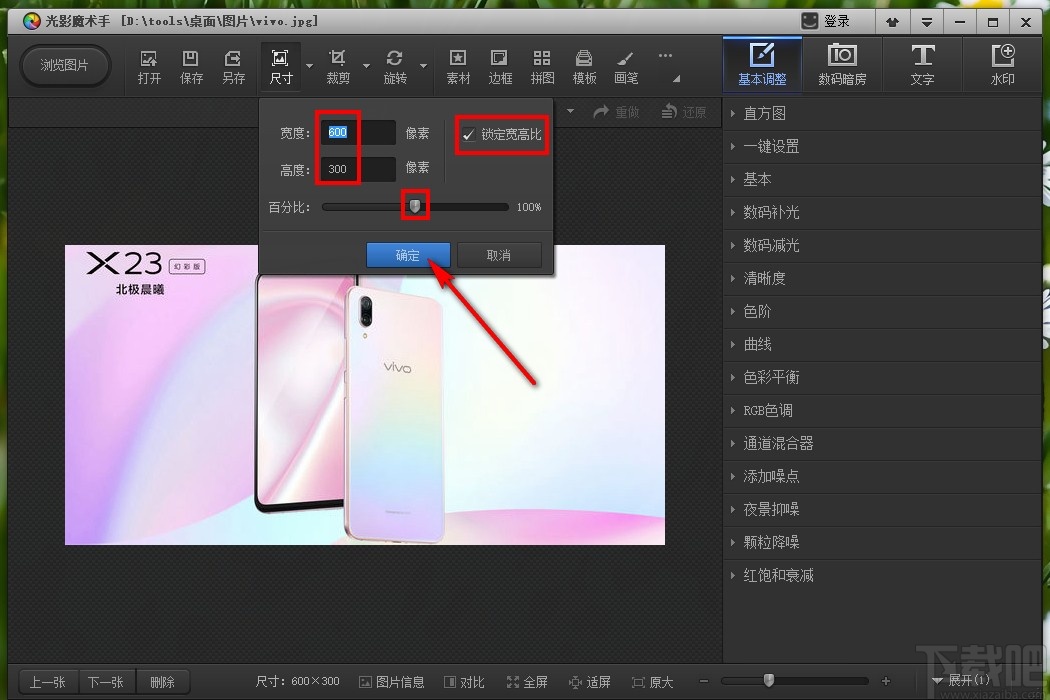Expand the 清晰度 section

pos(882,278)
